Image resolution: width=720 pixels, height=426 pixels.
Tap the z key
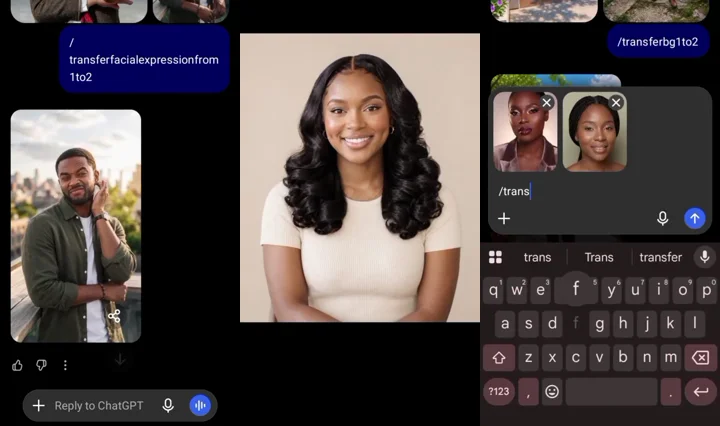(x=529, y=358)
